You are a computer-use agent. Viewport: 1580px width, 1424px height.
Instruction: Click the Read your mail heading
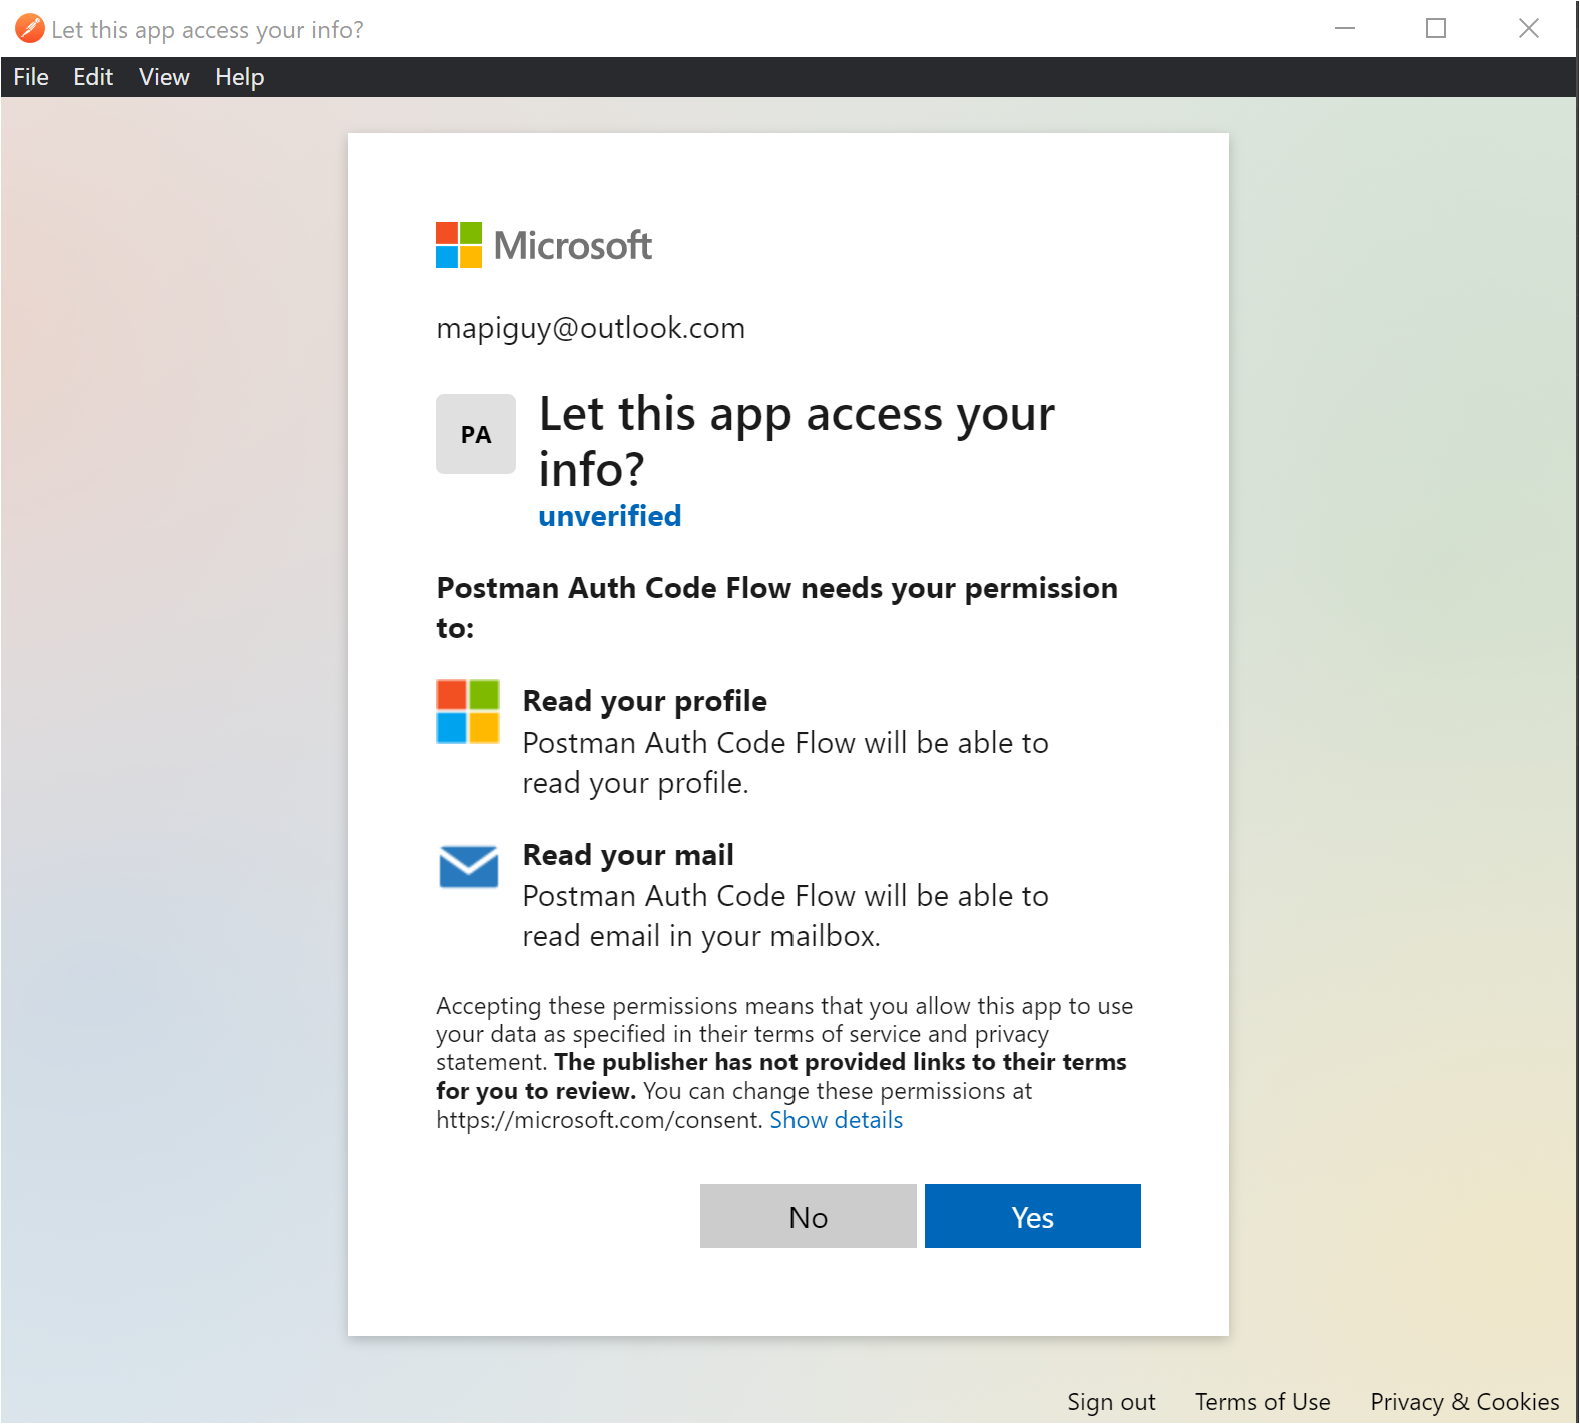click(x=628, y=855)
